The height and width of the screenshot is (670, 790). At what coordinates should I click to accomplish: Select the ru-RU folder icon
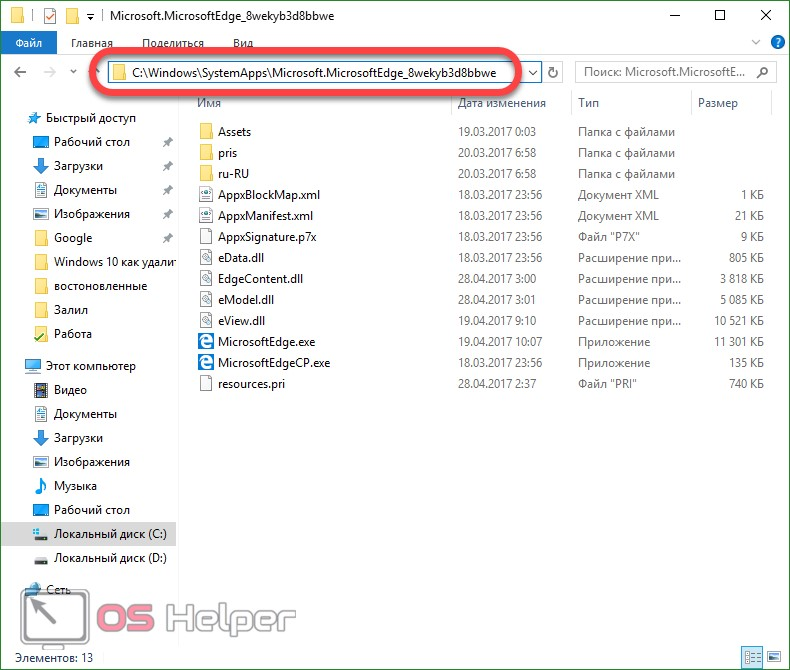pos(206,173)
